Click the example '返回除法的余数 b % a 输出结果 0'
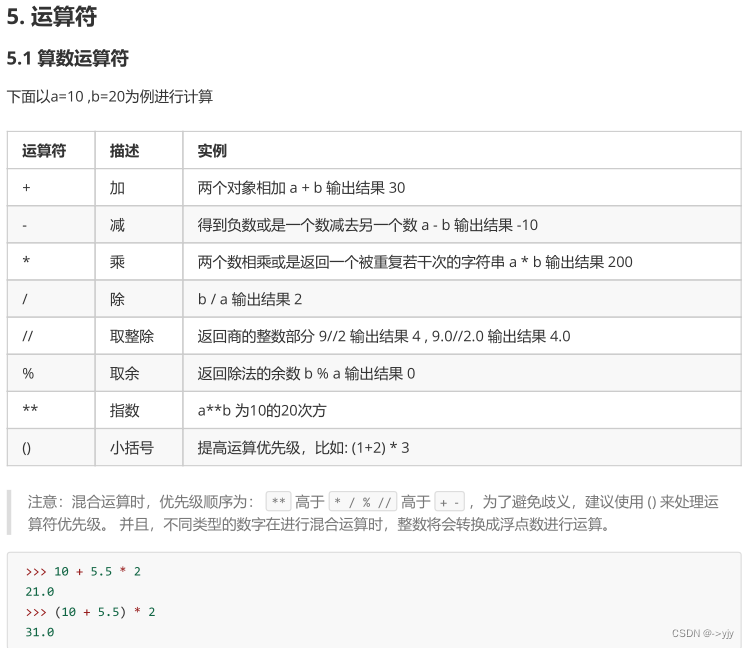This screenshot has width=749, height=648. click(x=306, y=373)
